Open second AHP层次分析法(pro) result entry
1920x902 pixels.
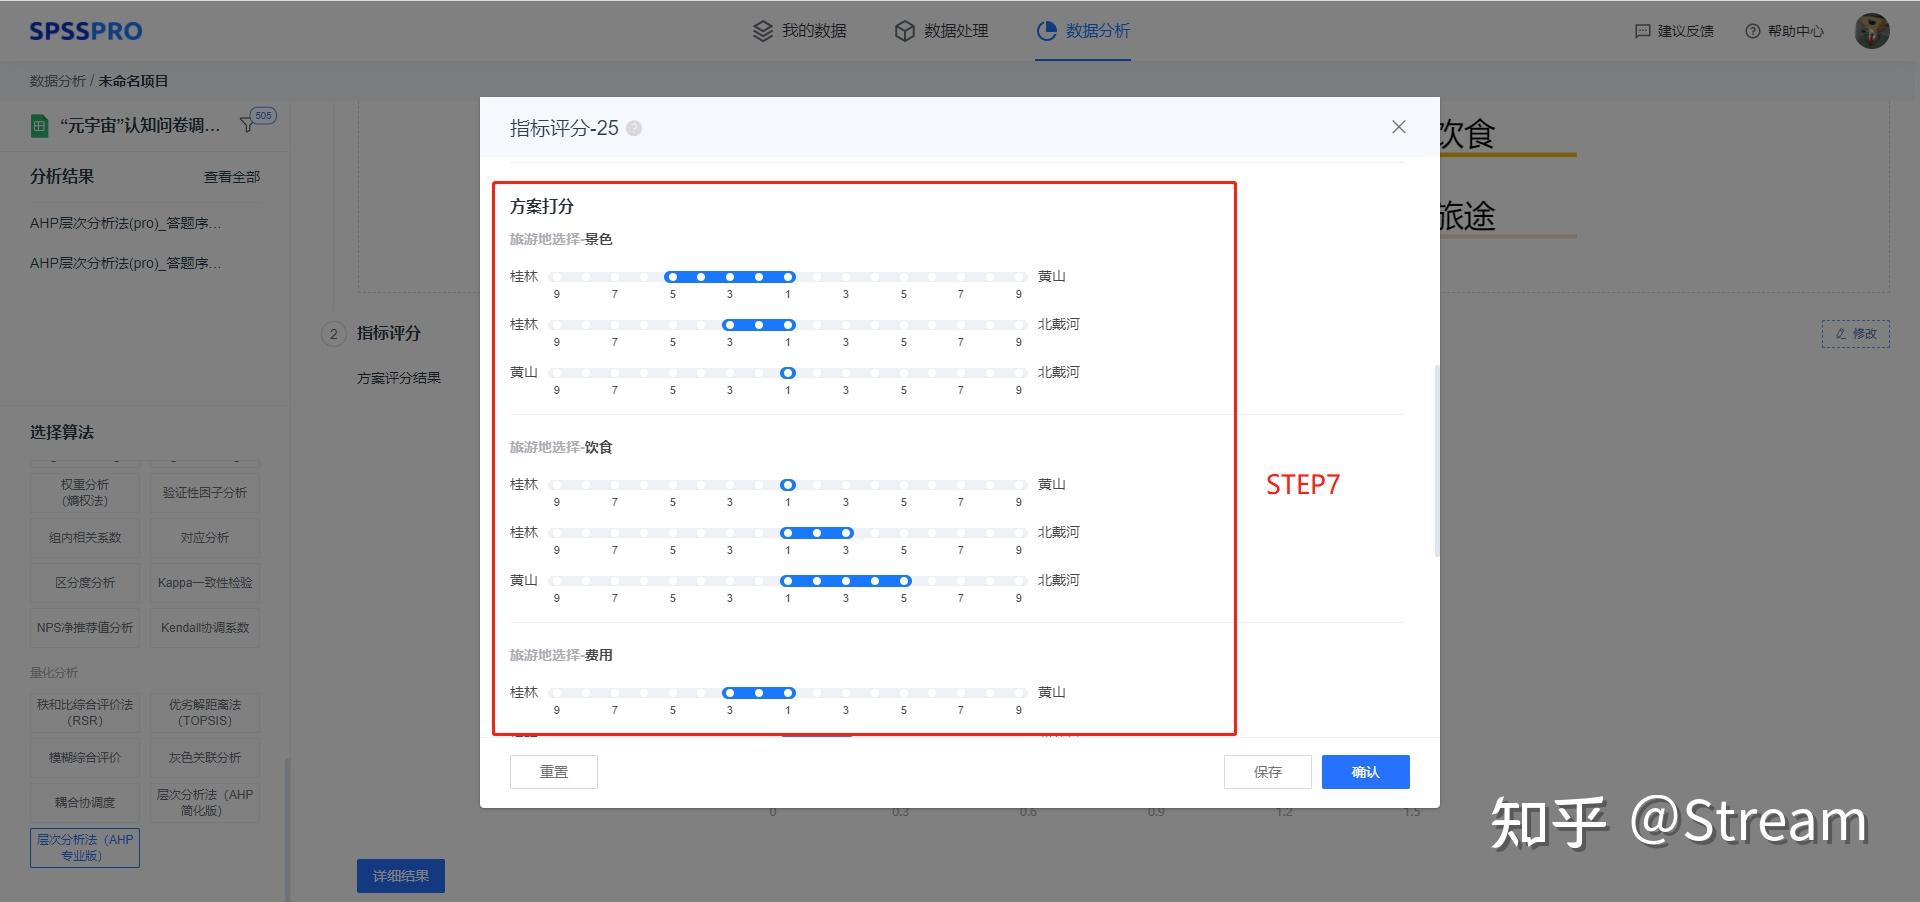(126, 263)
